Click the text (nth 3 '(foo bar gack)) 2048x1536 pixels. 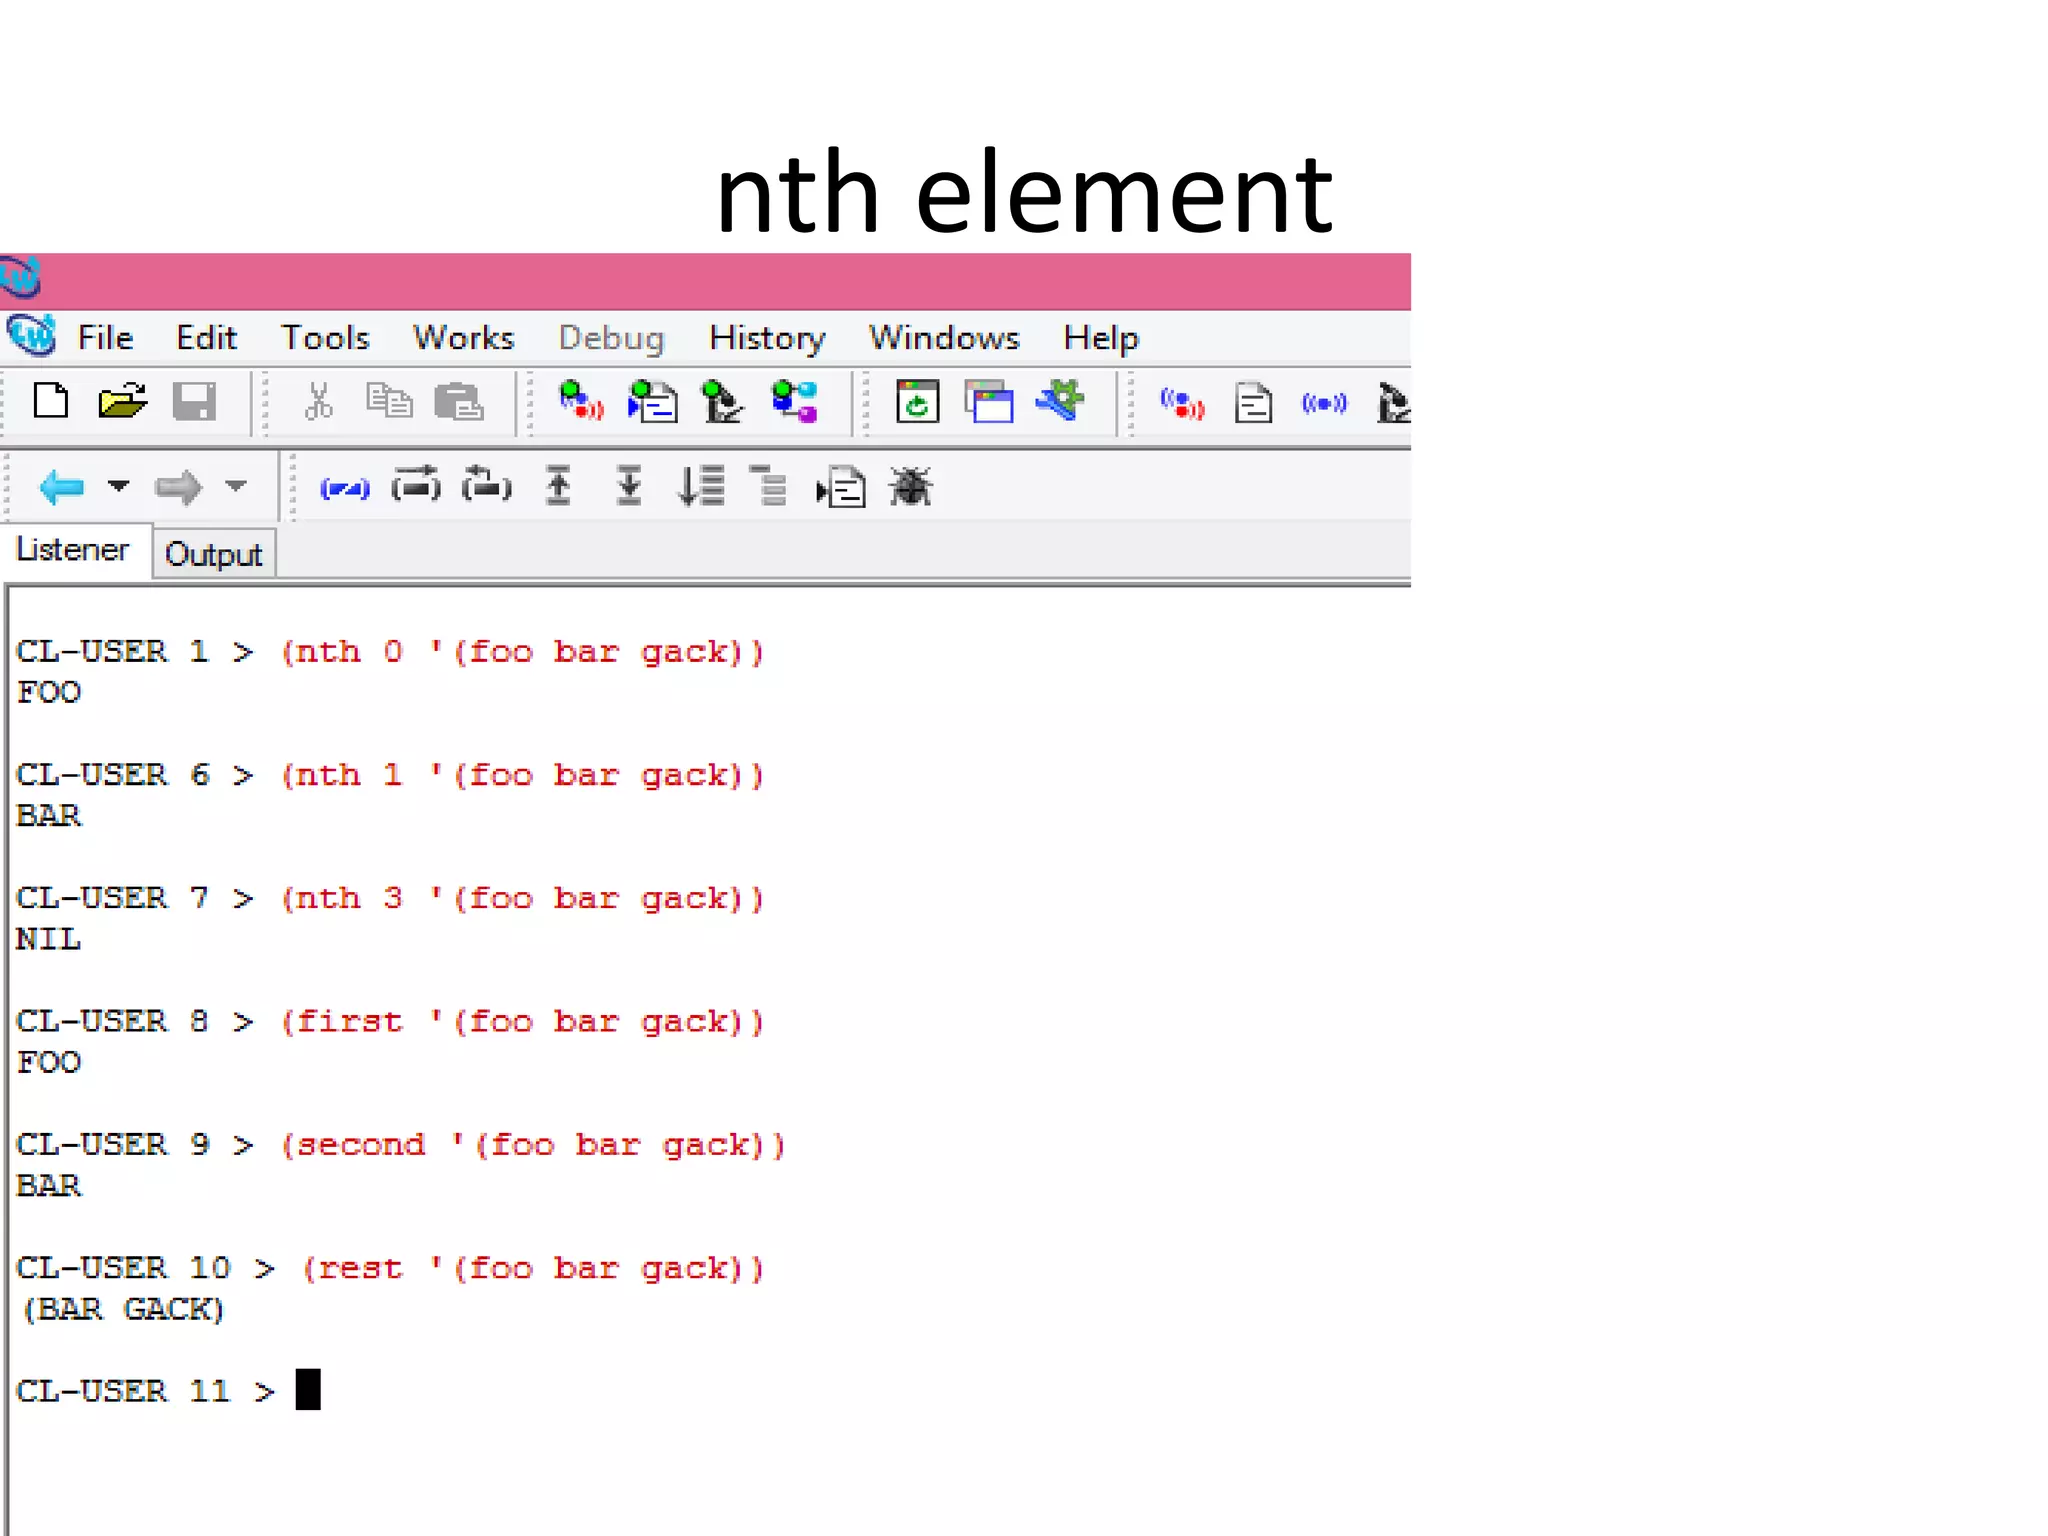click(523, 898)
